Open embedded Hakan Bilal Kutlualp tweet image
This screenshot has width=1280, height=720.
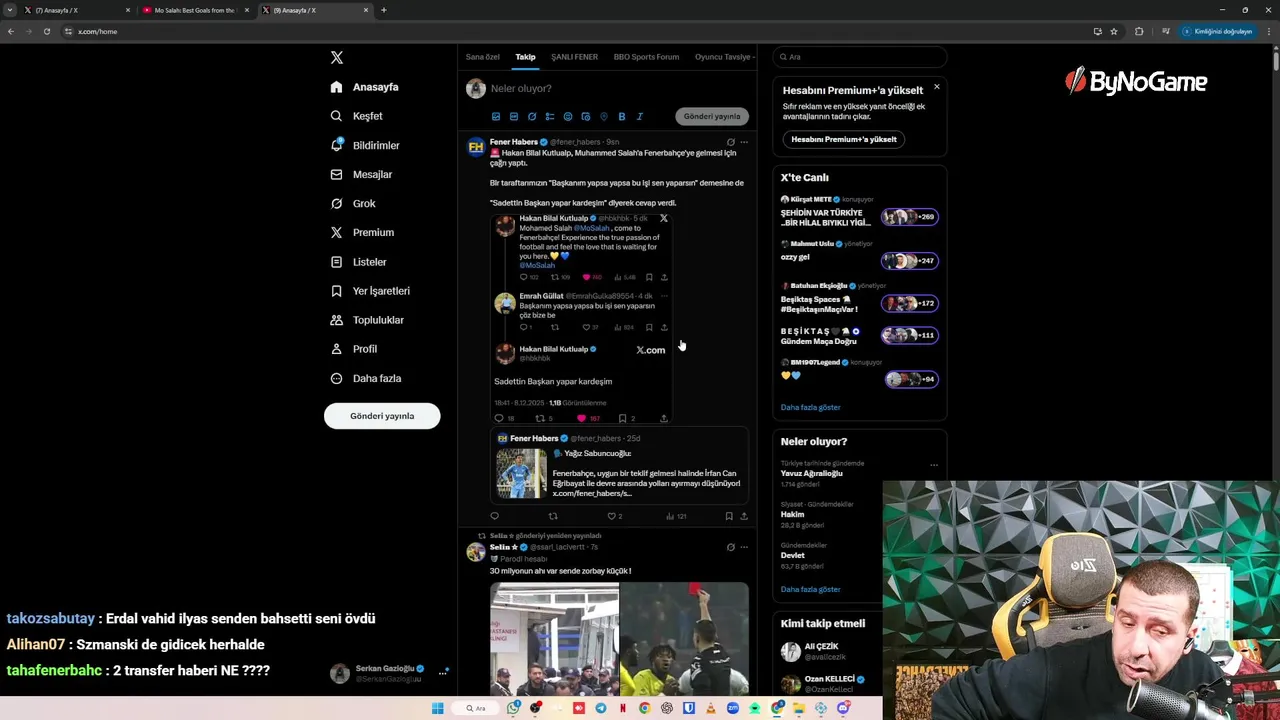point(581,318)
